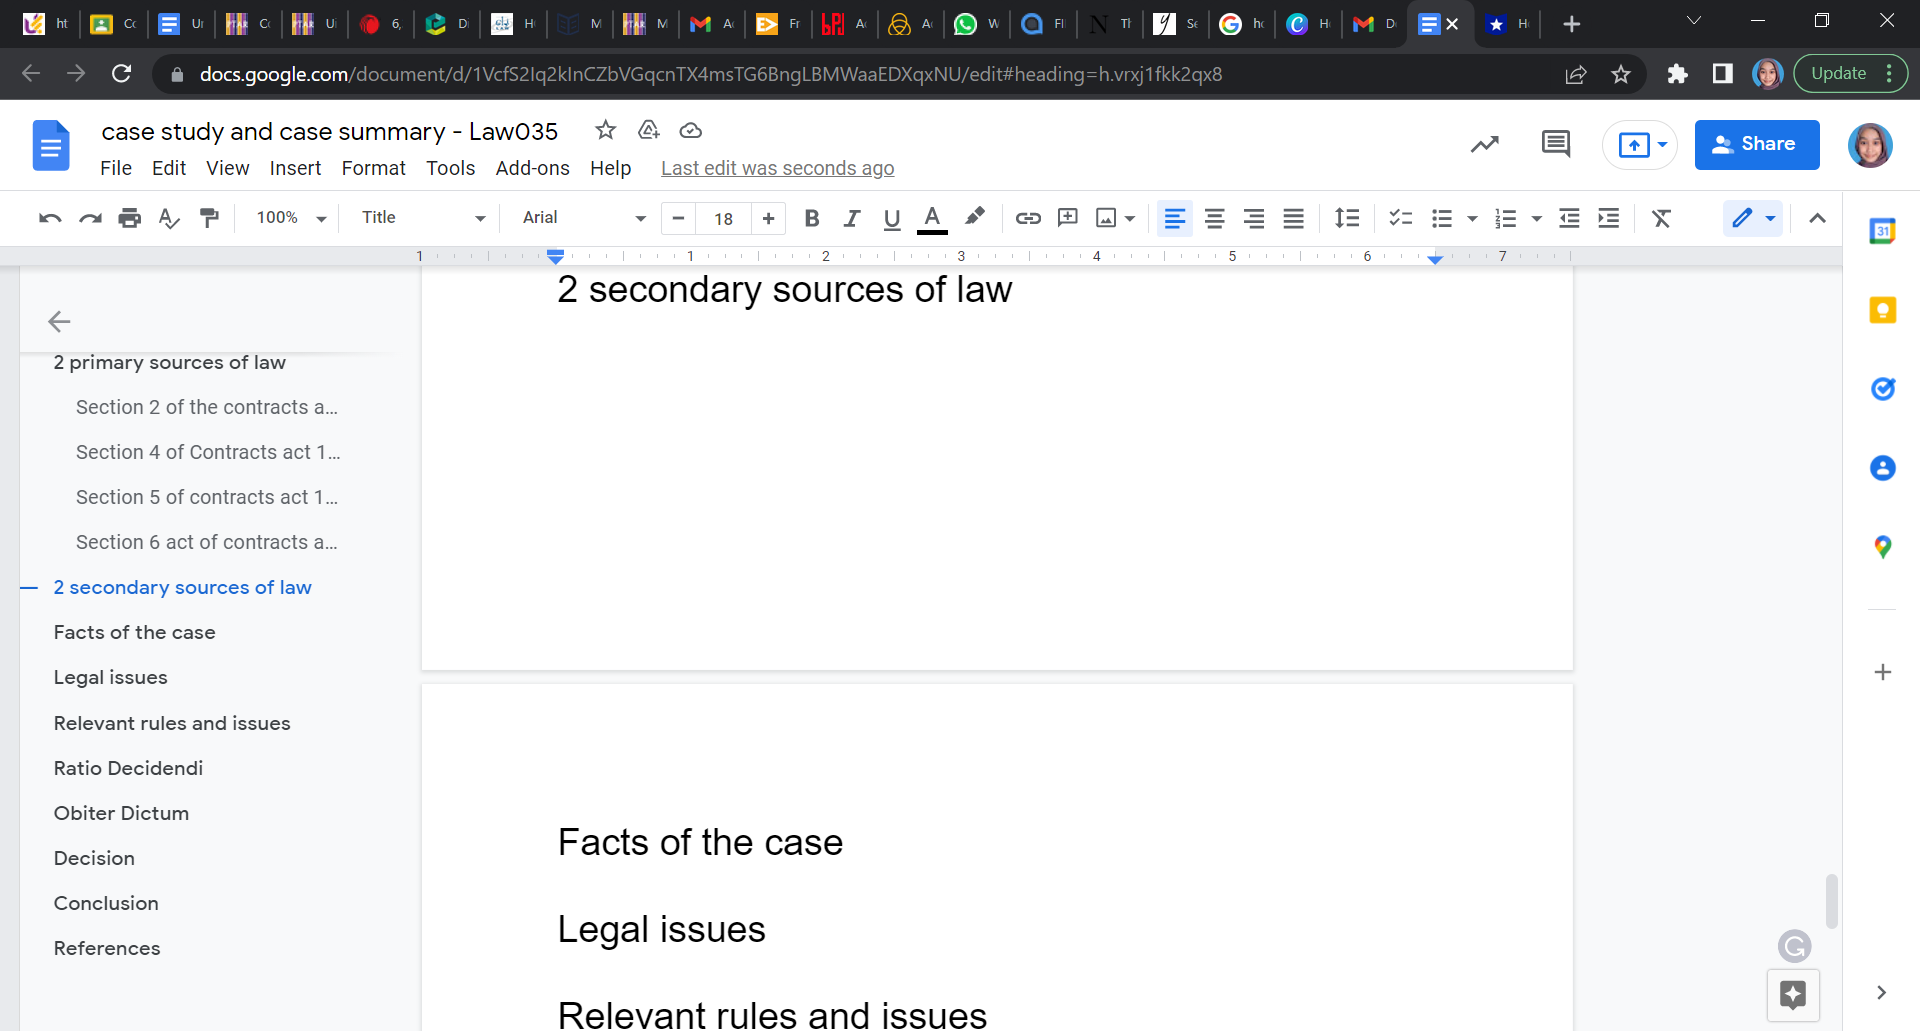Open the Insert menu

click(295, 168)
